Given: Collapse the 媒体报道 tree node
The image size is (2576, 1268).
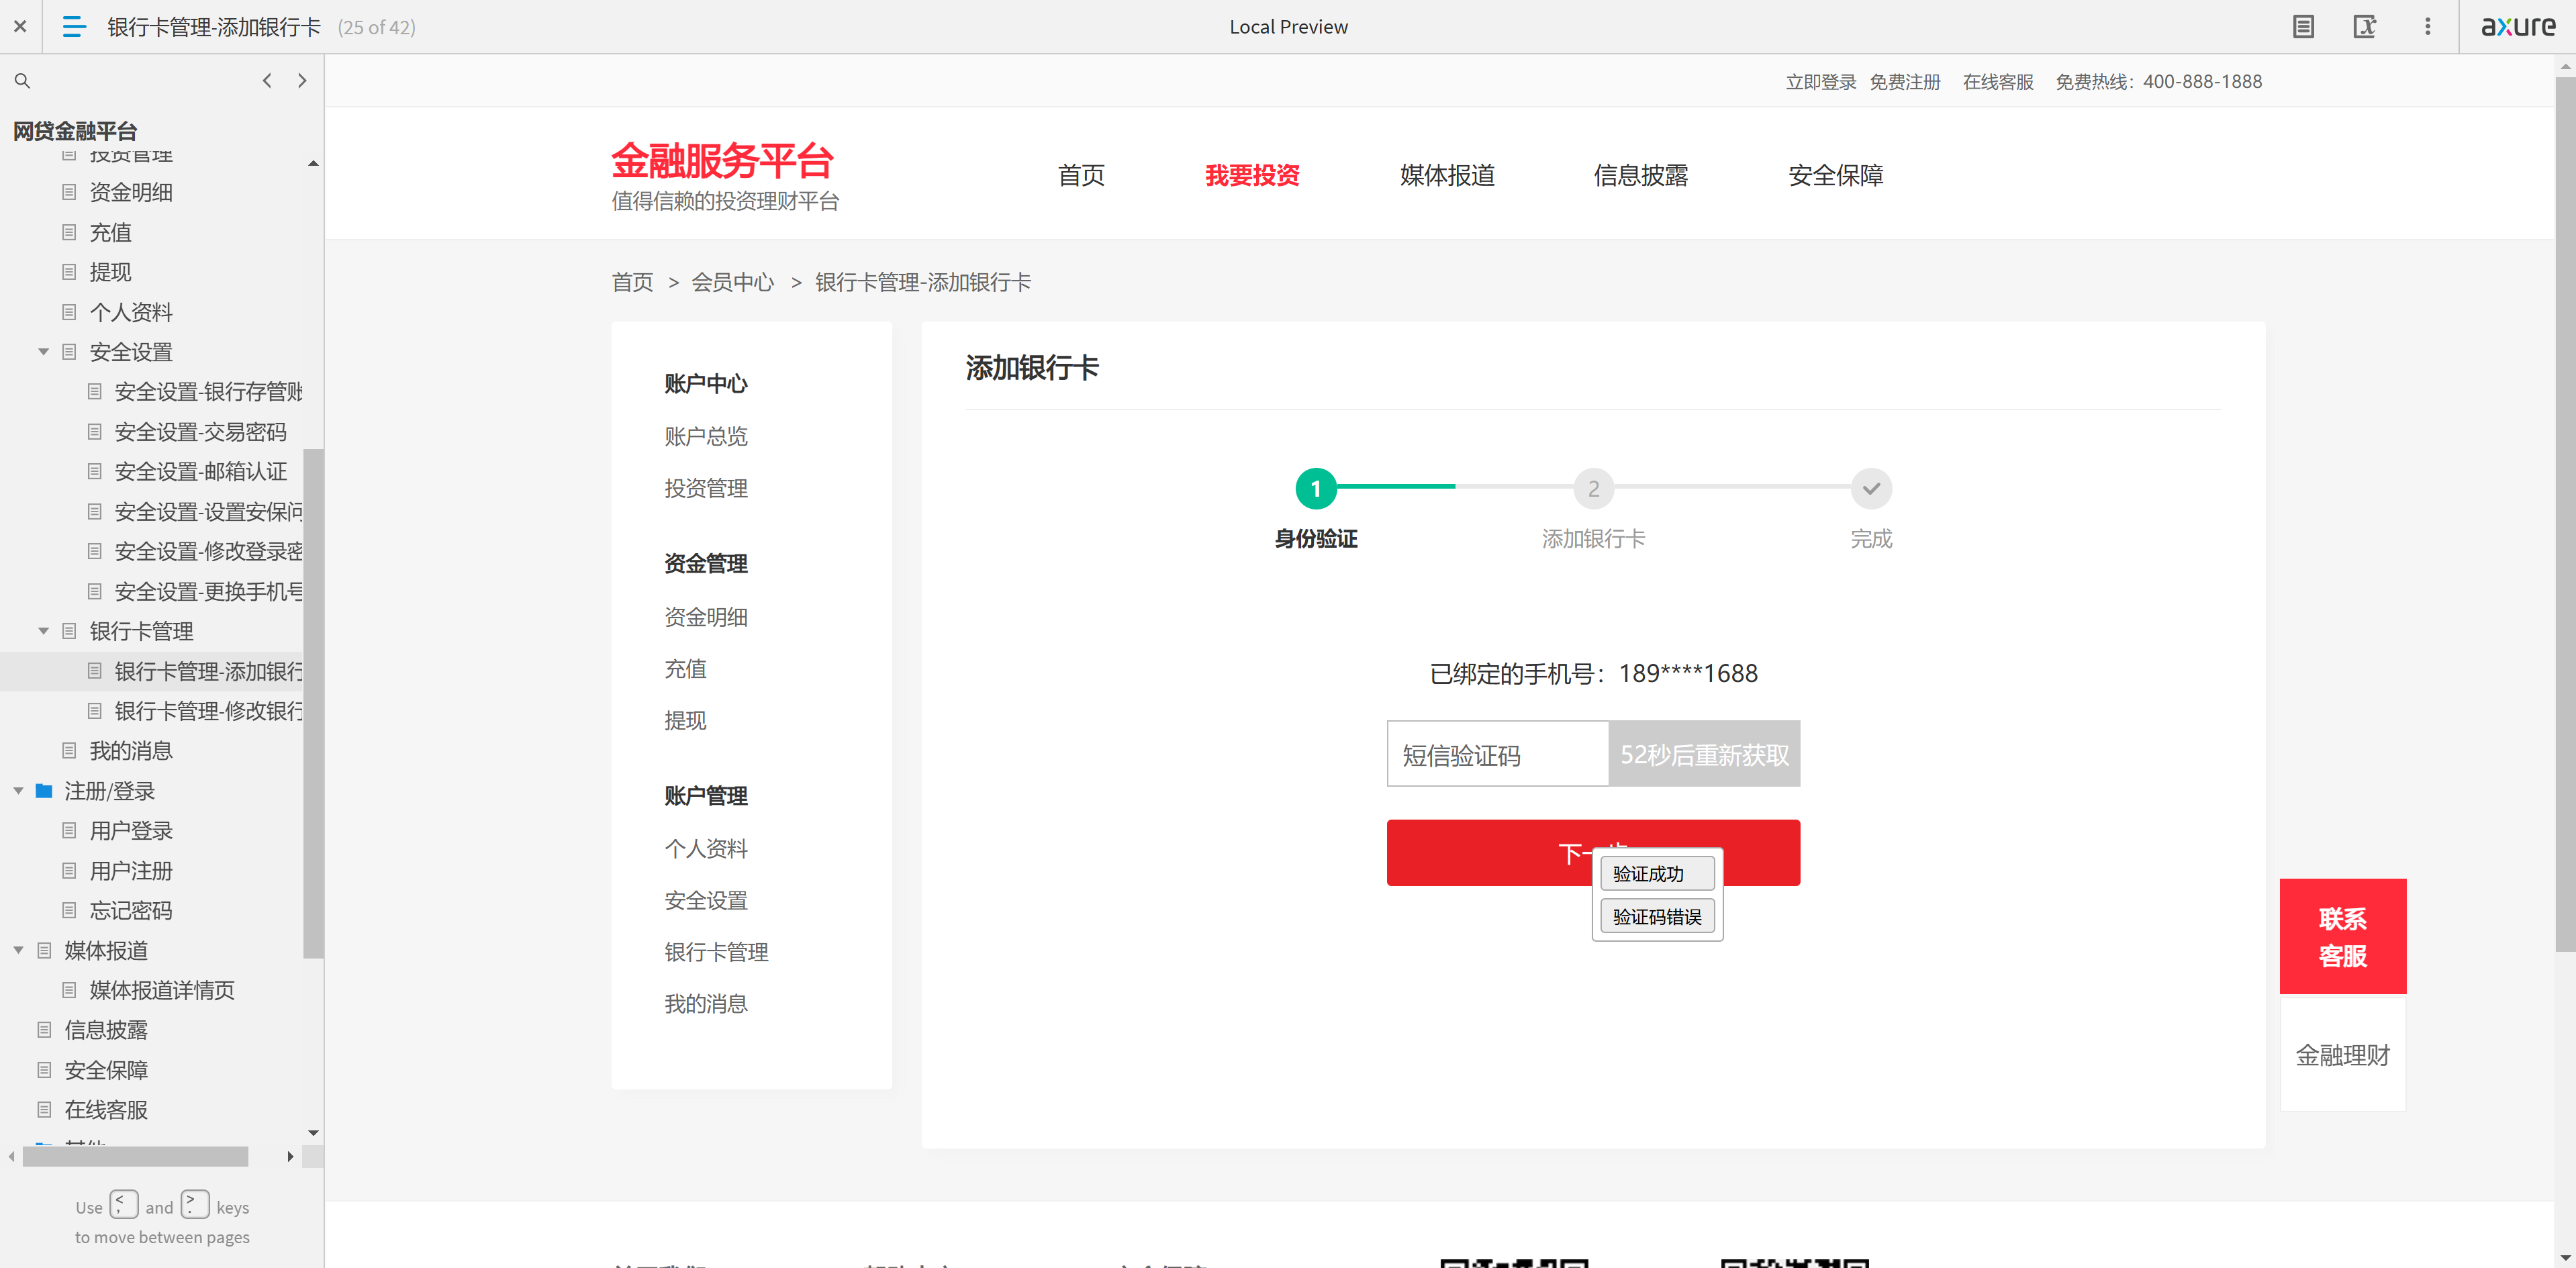Looking at the screenshot, I should [18, 950].
